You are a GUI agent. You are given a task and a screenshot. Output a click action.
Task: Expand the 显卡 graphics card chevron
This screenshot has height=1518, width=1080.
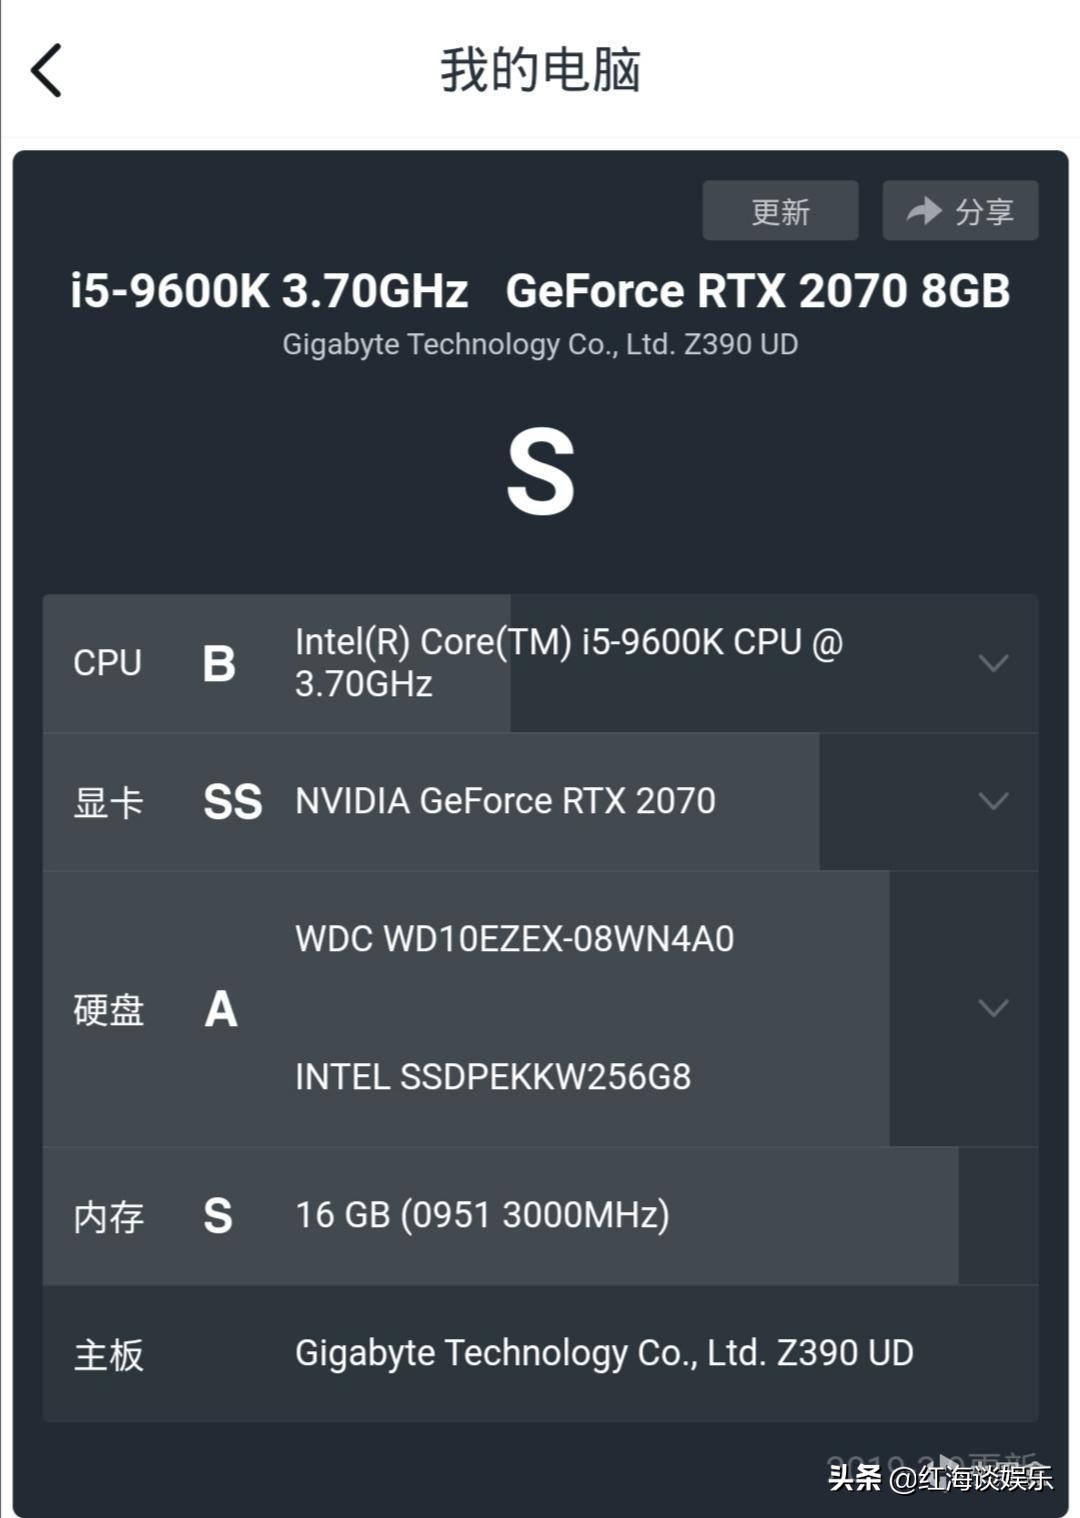(992, 801)
